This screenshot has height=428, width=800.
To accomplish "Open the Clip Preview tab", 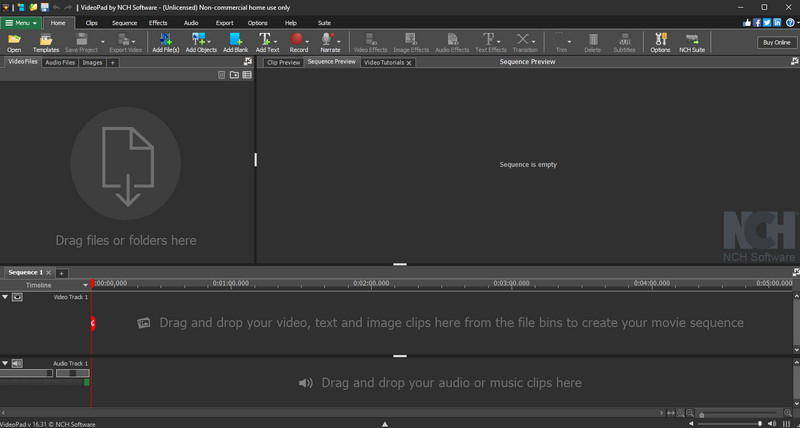I will point(283,62).
